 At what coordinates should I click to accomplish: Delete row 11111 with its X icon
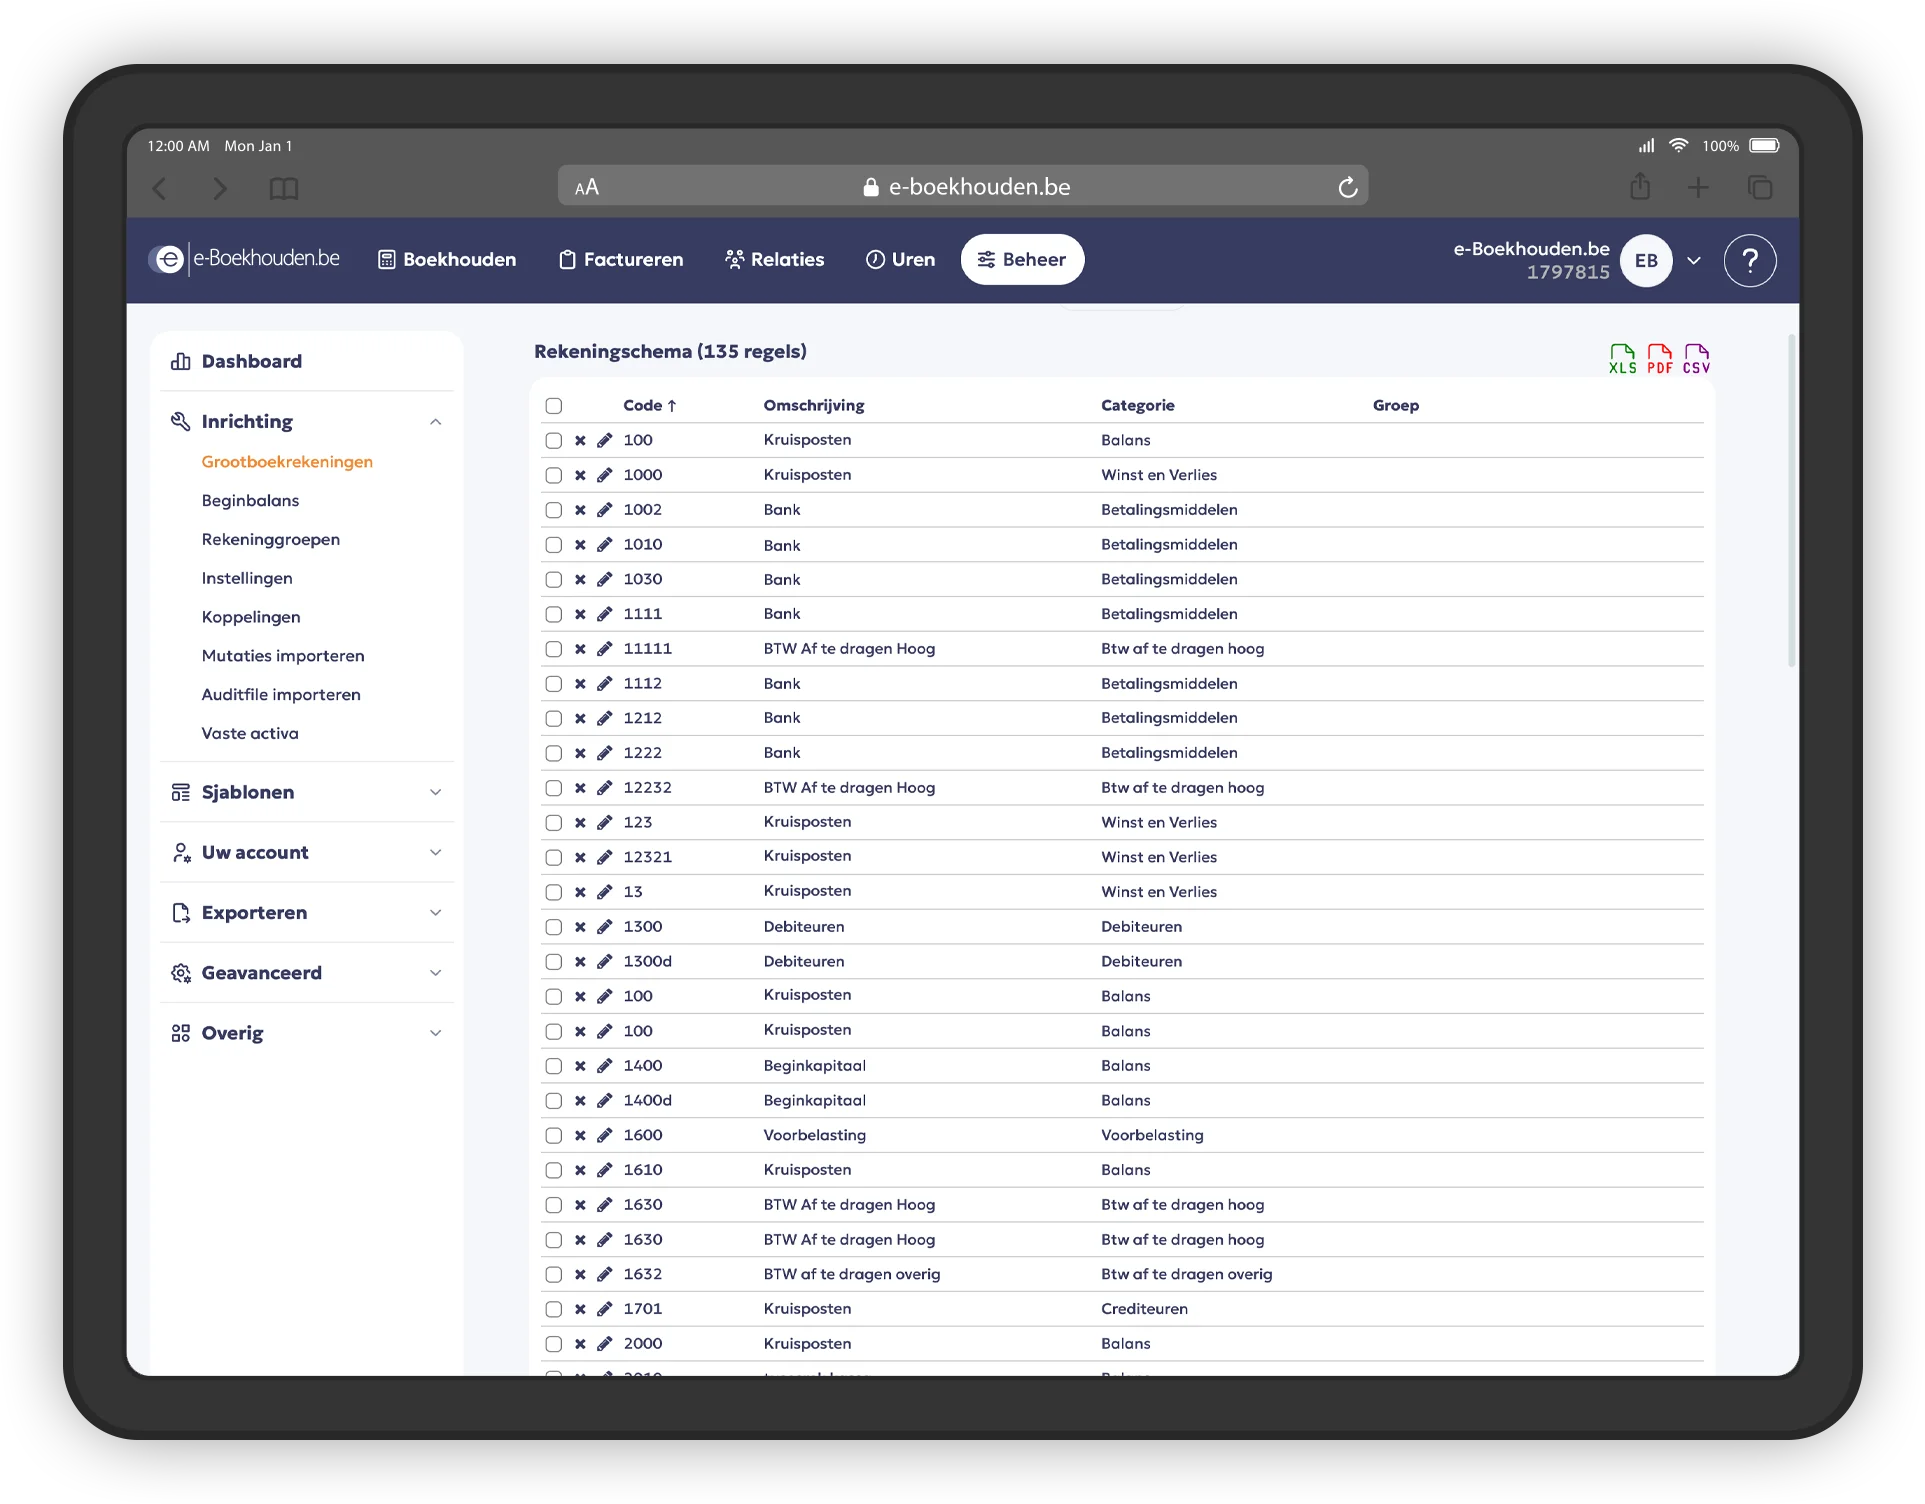pyautogui.click(x=580, y=649)
